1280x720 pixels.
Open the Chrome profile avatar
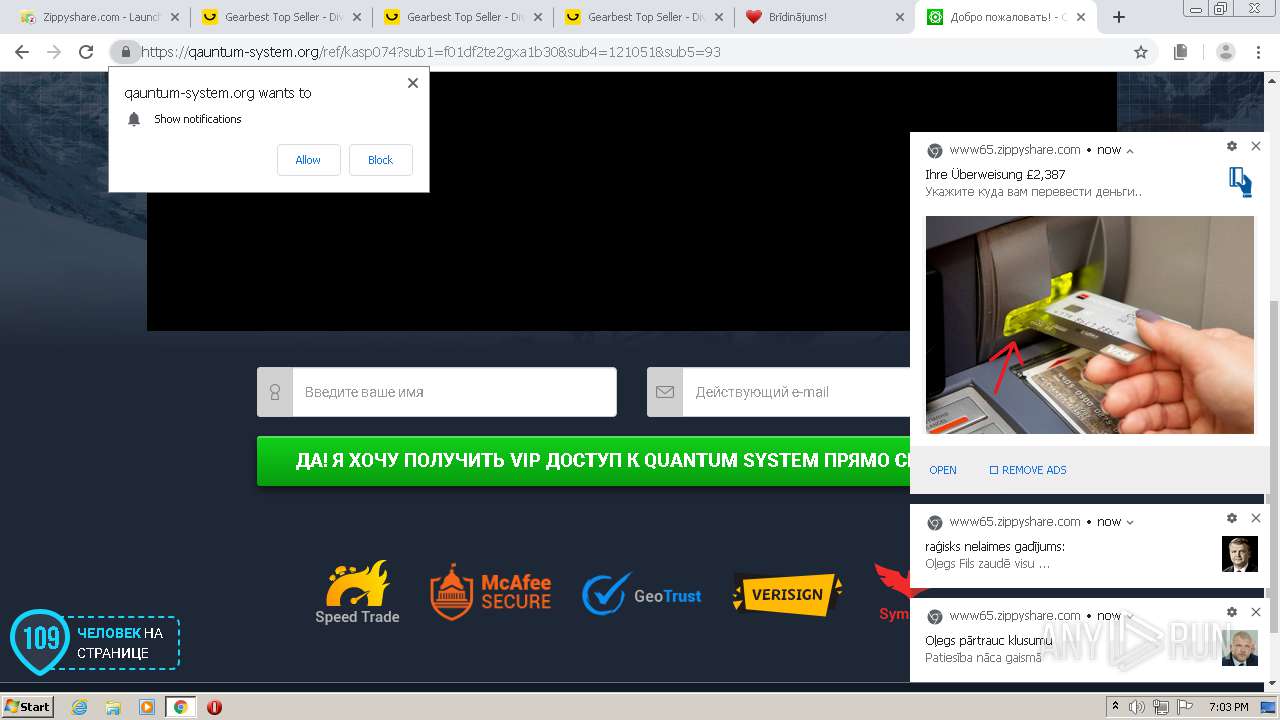pos(1225,52)
